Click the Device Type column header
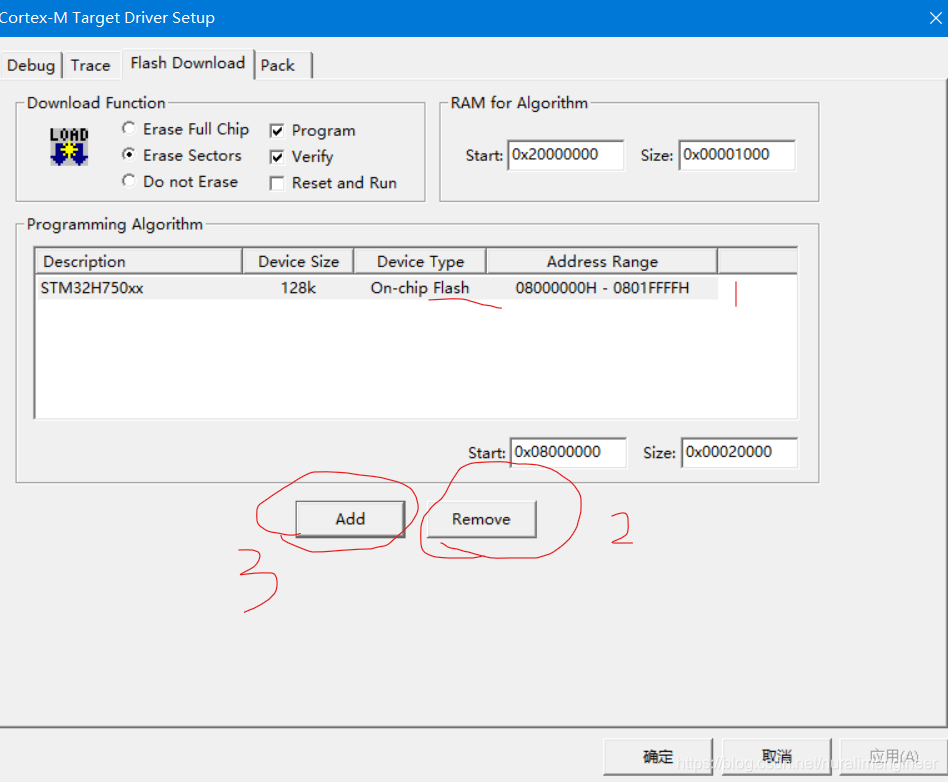948x782 pixels. tap(420, 261)
